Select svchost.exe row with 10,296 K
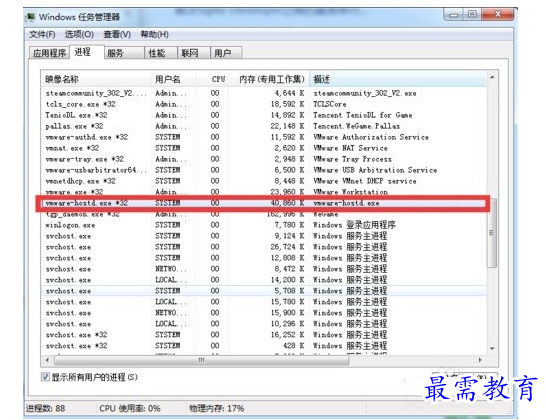Viewport: 546px width, 420px height. pyautogui.click(x=264, y=324)
